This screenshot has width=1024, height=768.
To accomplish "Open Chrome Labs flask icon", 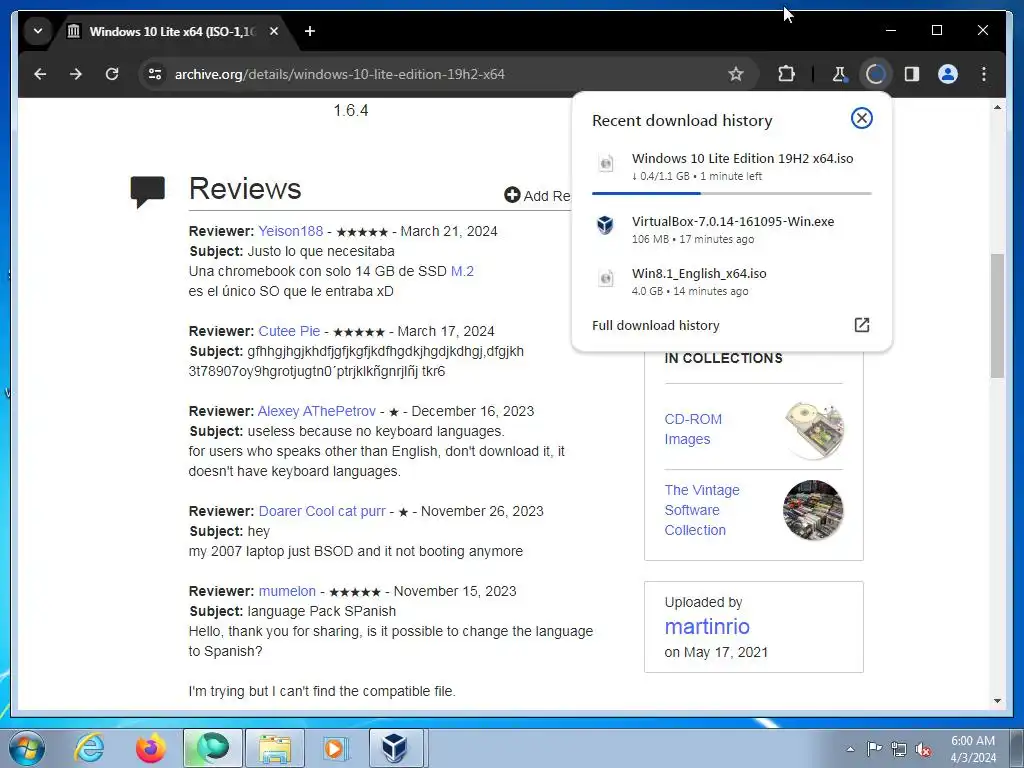I will pyautogui.click(x=839, y=74).
